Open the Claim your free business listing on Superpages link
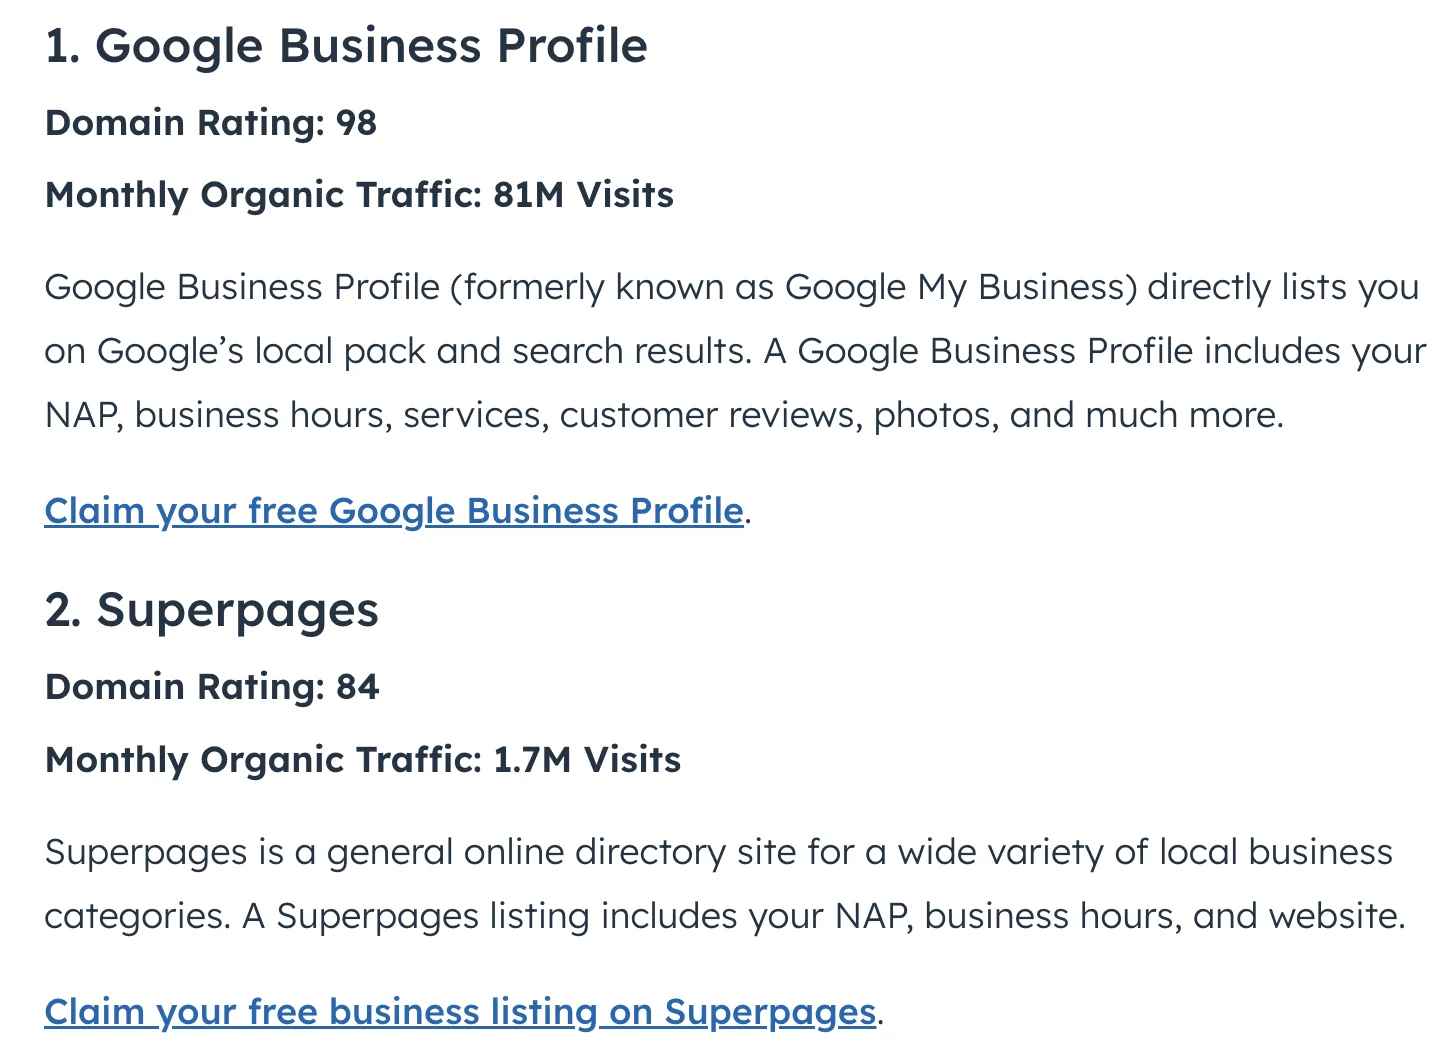 pos(461,1012)
